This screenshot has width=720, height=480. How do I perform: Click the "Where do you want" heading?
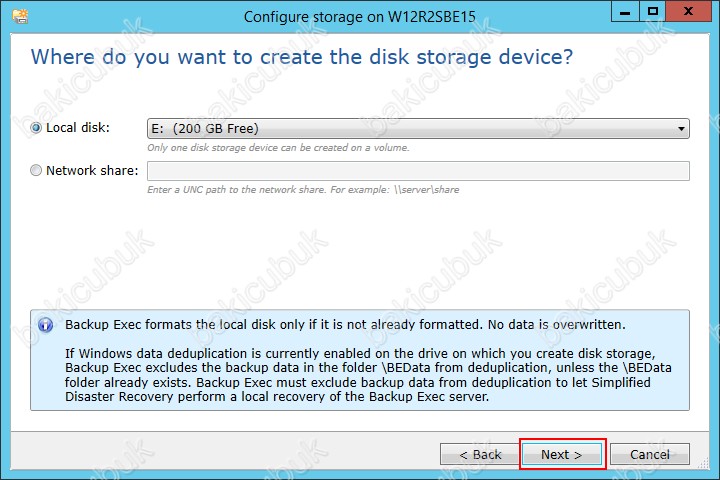coord(302,57)
